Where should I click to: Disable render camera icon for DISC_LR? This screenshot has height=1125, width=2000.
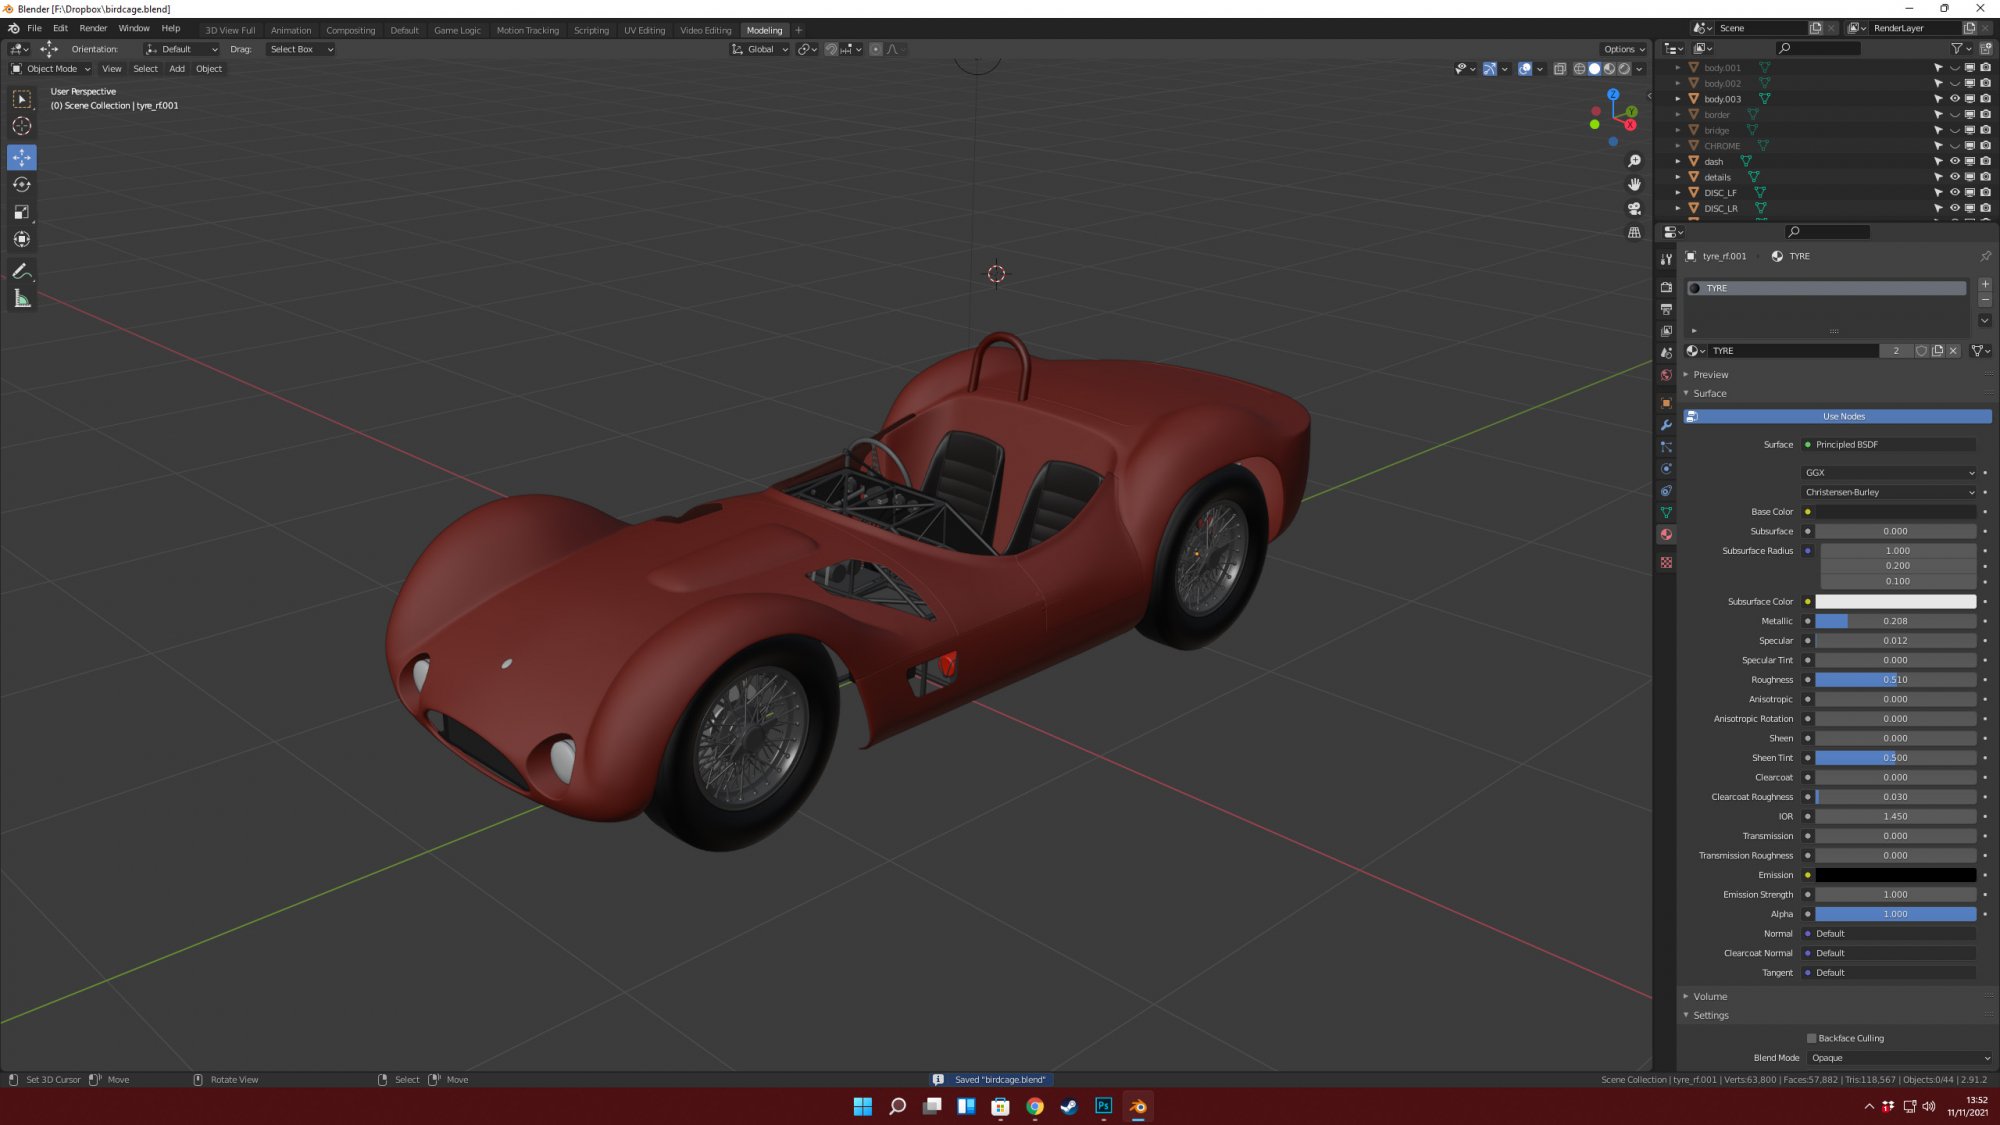[1985, 208]
